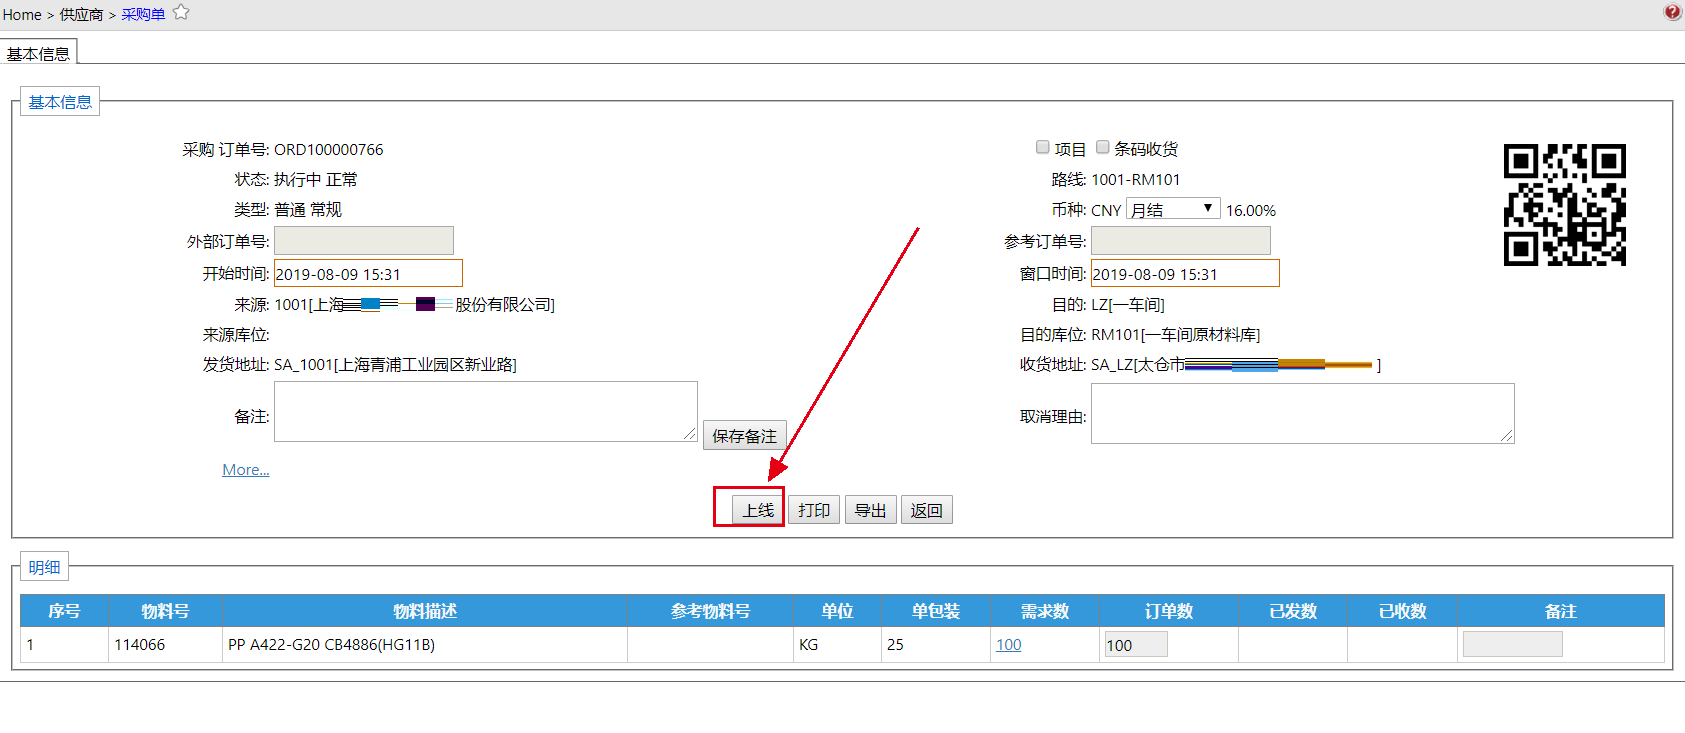1685x733 pixels.
Task: Click the 单位 column header
Action: click(838, 611)
